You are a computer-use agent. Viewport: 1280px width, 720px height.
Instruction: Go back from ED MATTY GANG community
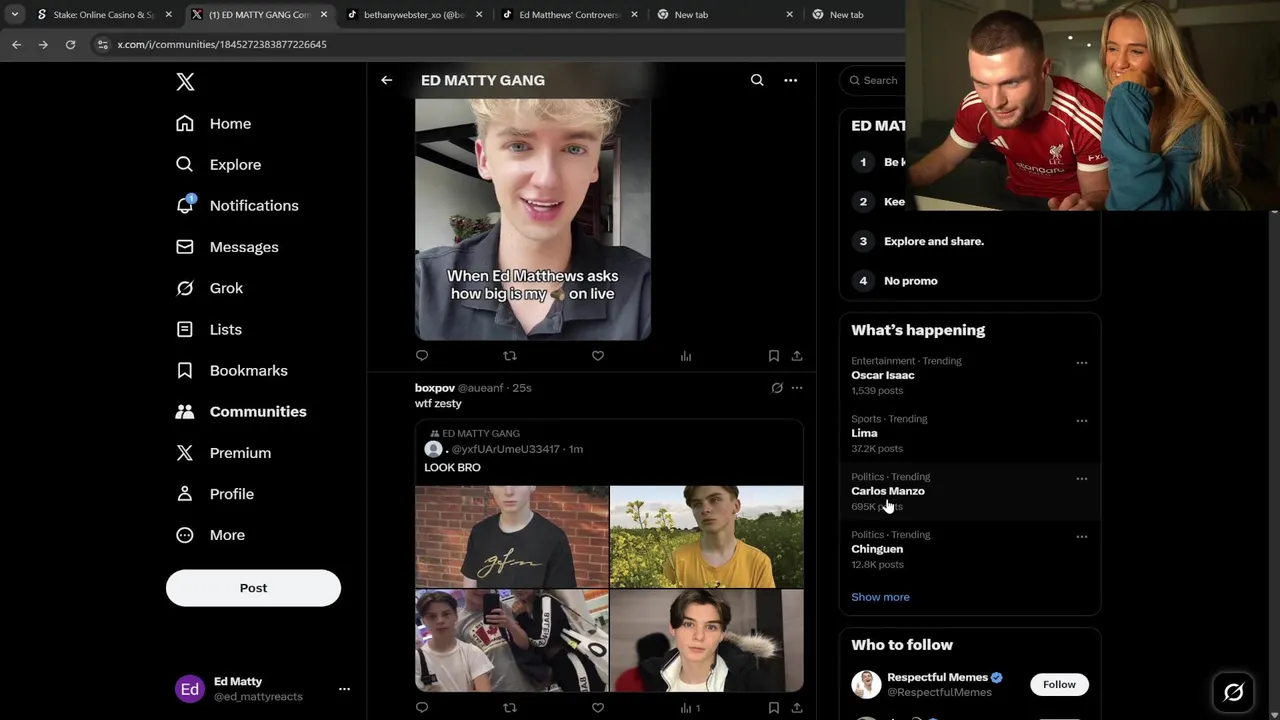pos(386,80)
